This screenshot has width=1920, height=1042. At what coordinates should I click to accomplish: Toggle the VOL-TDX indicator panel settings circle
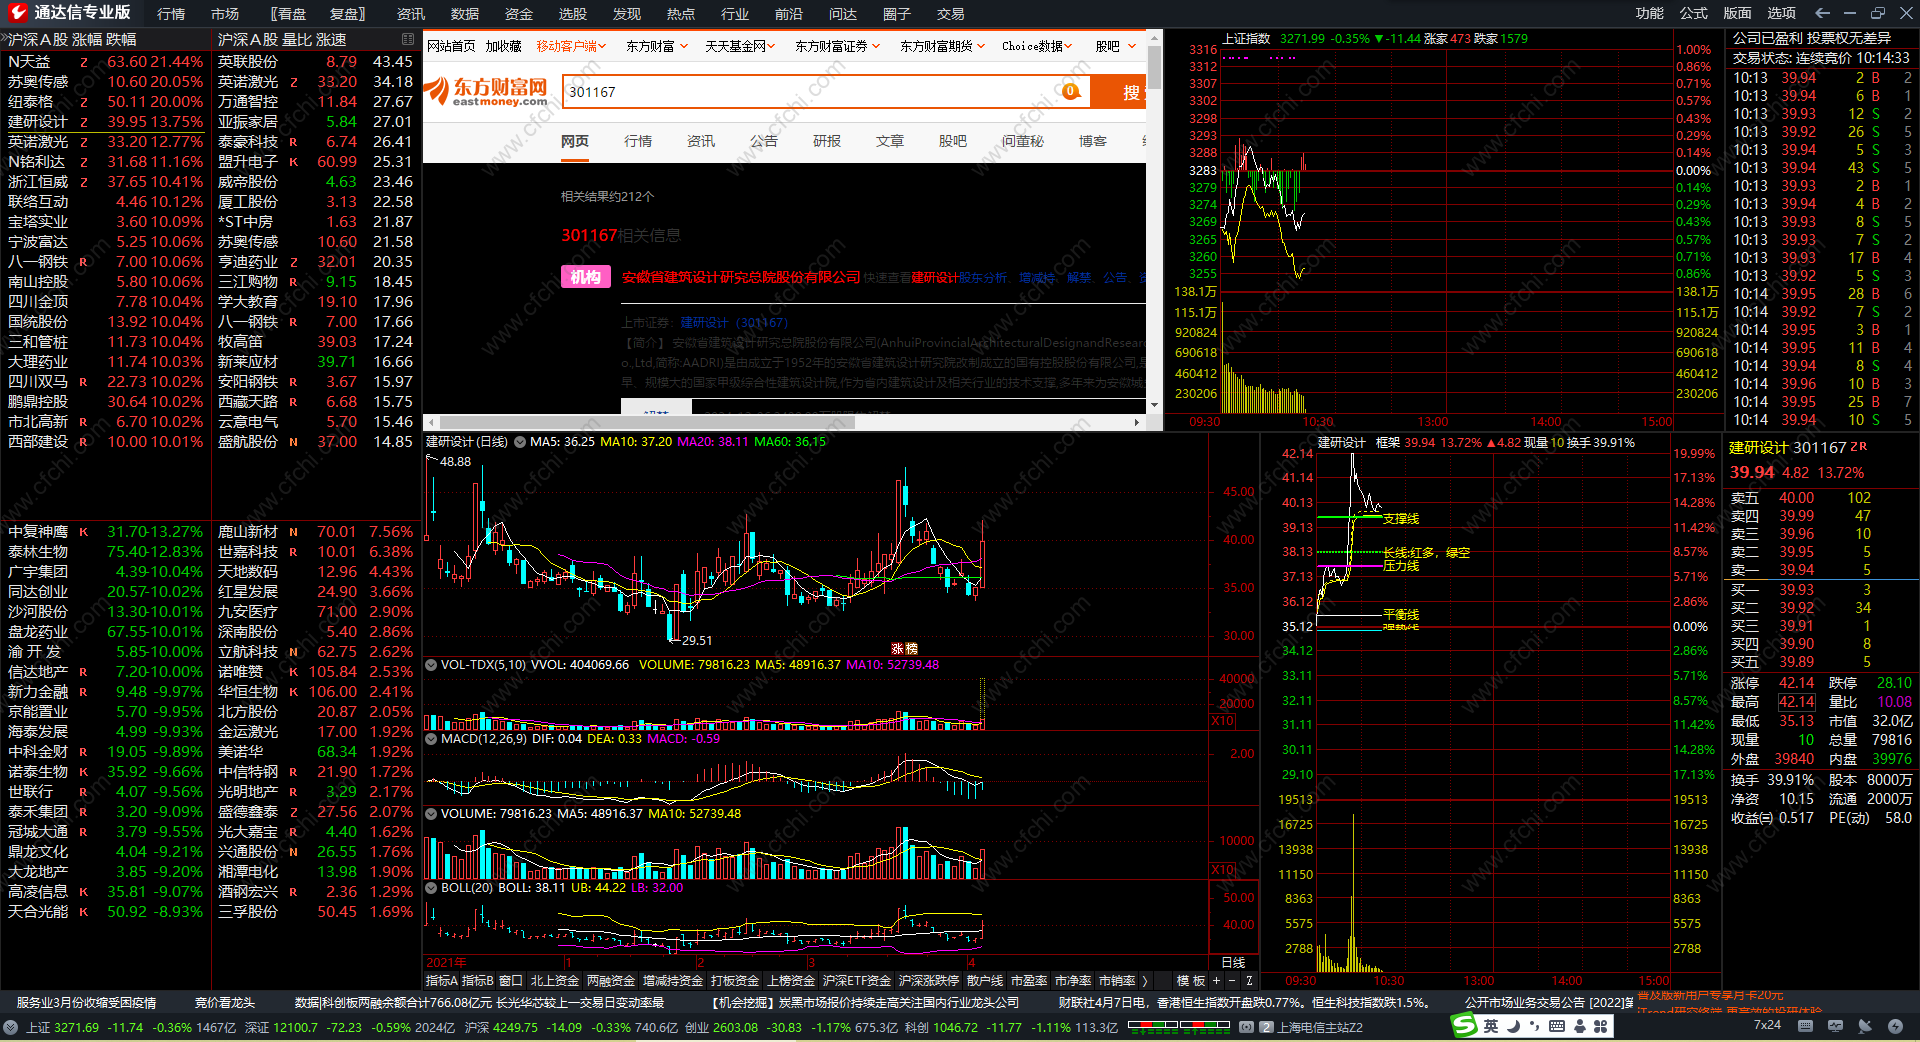coord(431,665)
